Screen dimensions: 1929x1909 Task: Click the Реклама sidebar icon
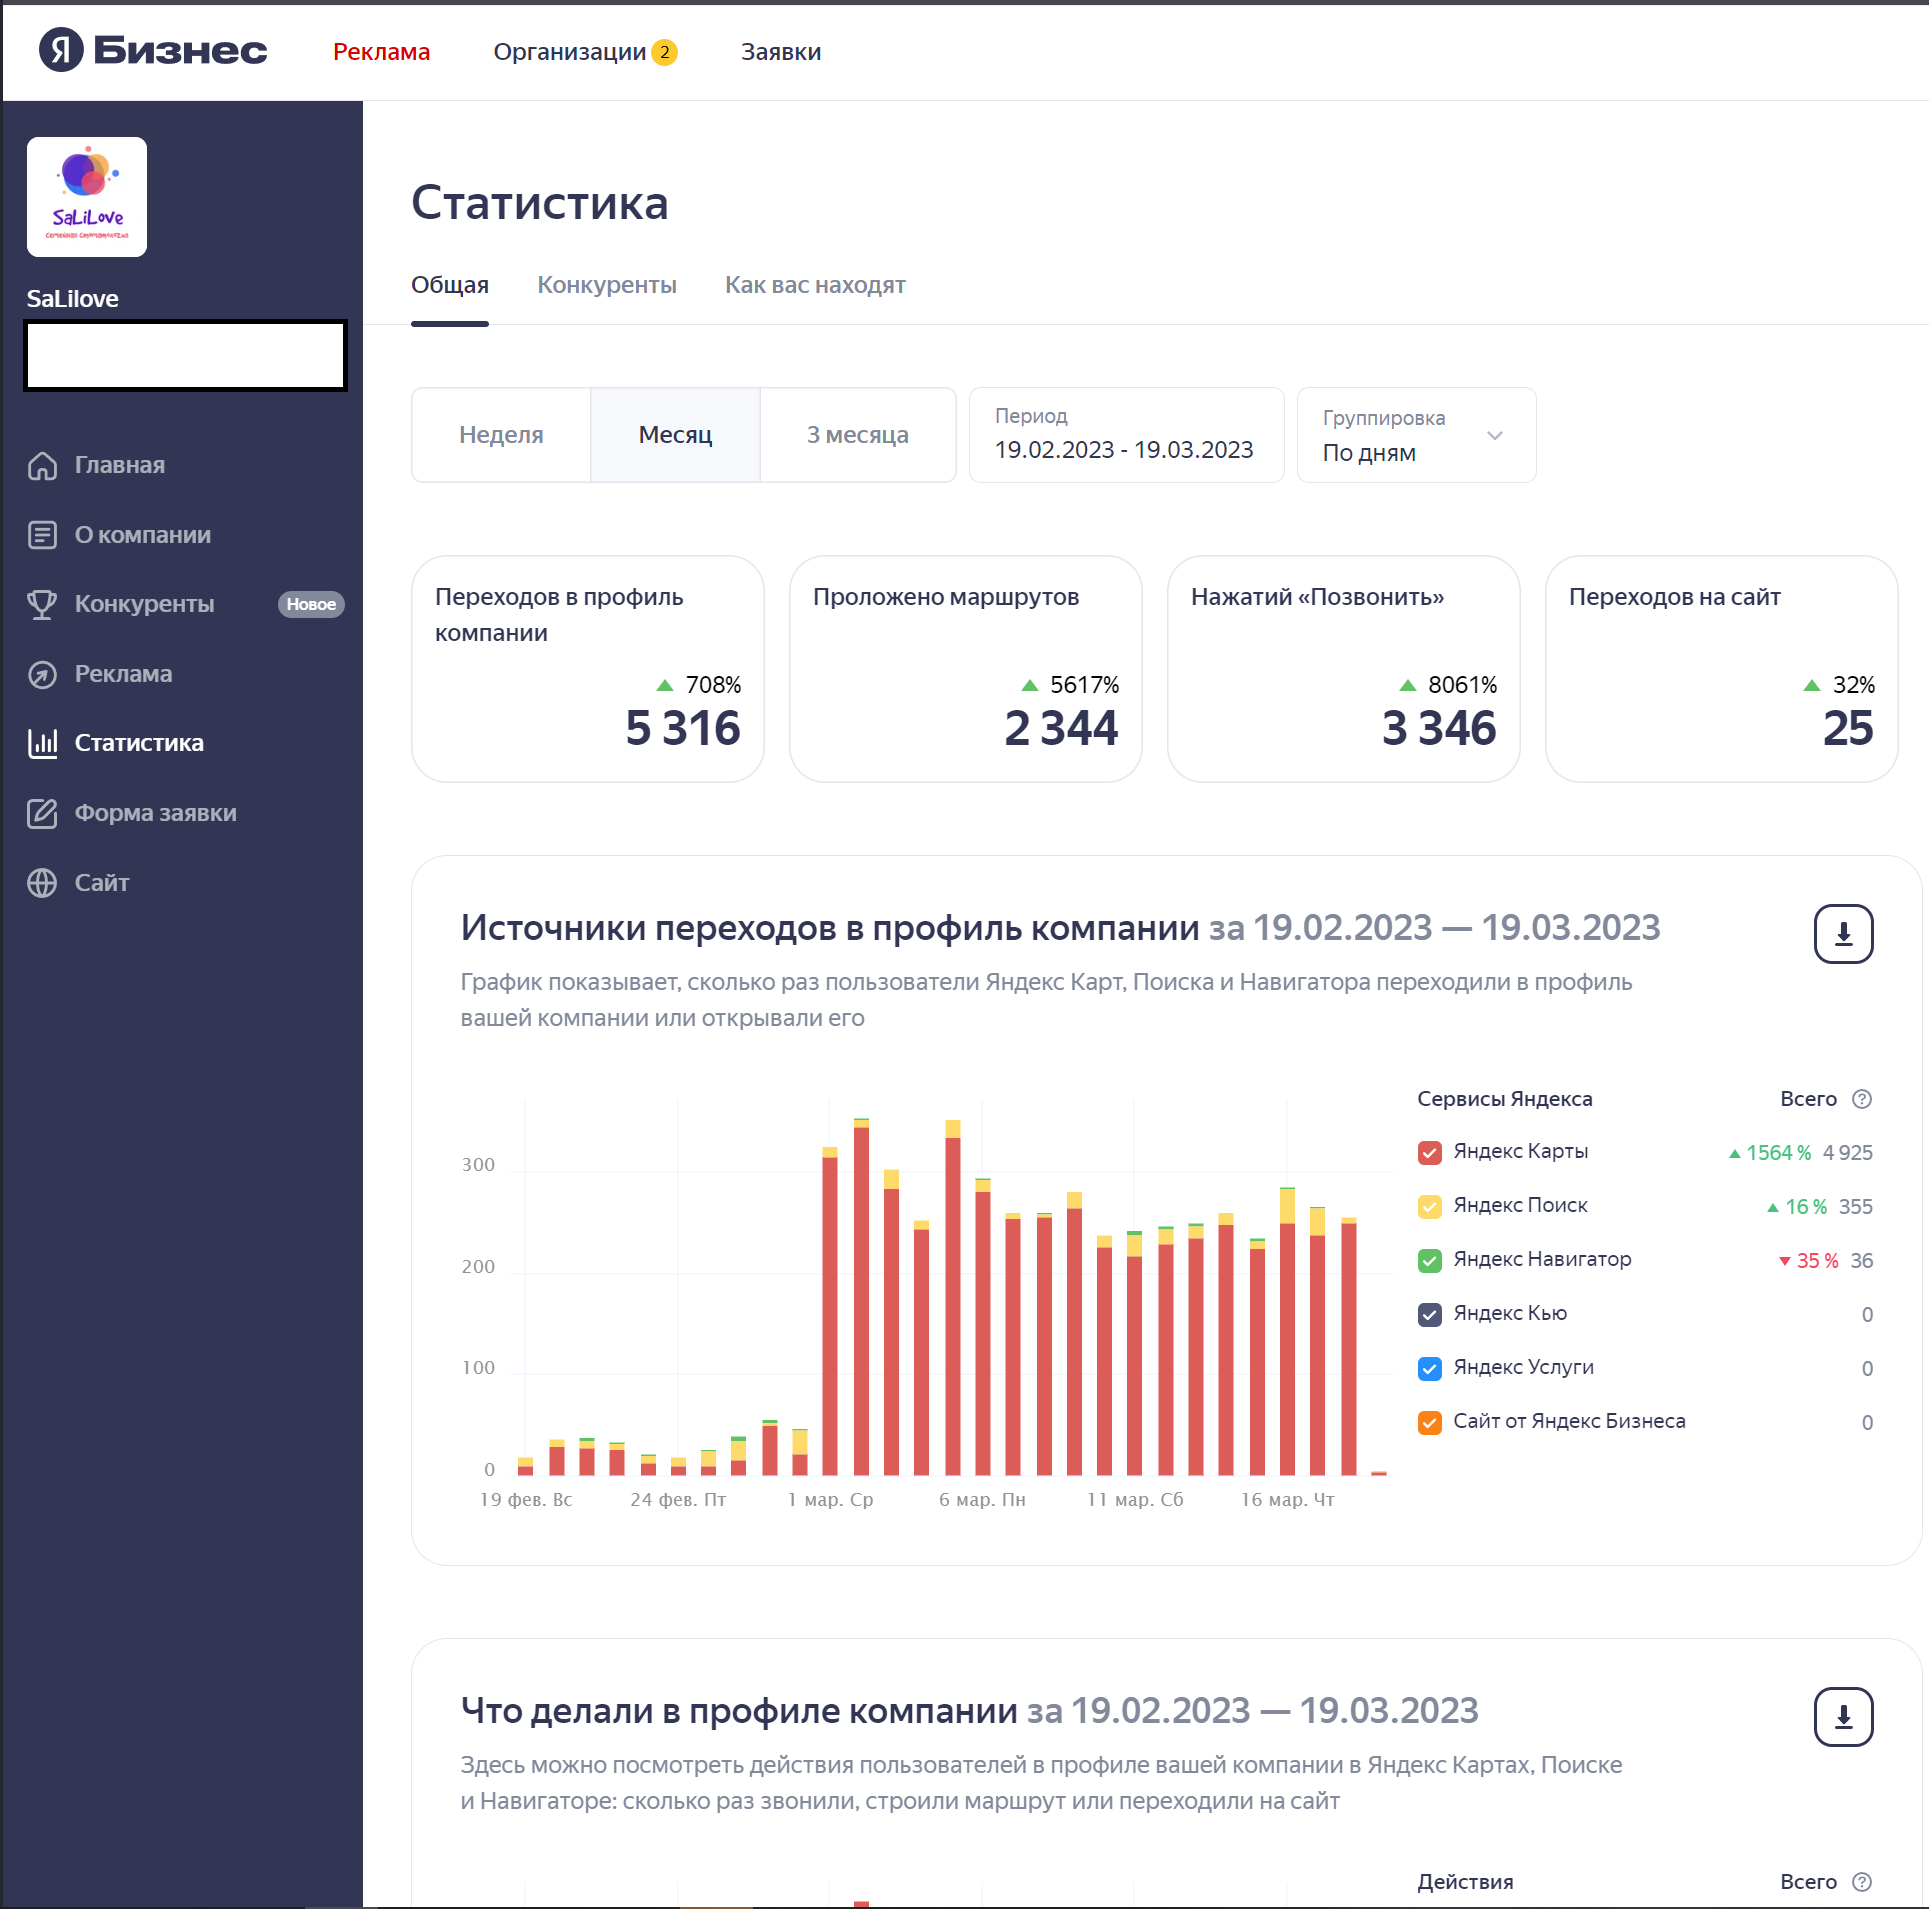click(42, 674)
